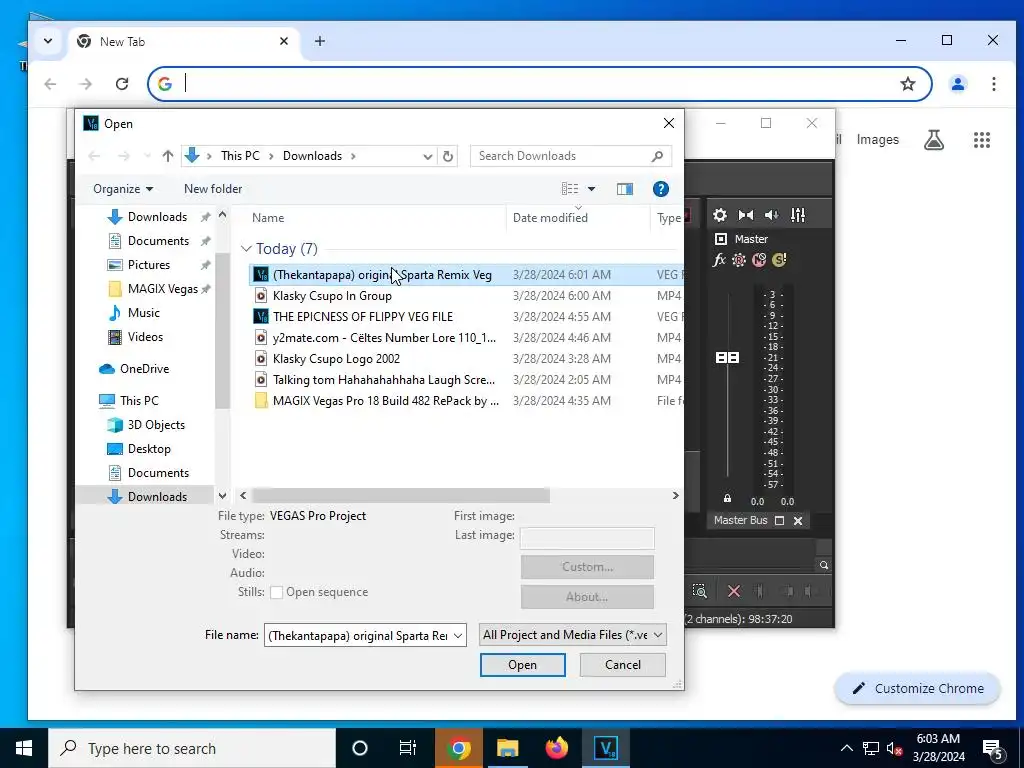Select the MAGIX Vegas Pro 18 Build folder
This screenshot has width=1024, height=768.
click(386, 400)
